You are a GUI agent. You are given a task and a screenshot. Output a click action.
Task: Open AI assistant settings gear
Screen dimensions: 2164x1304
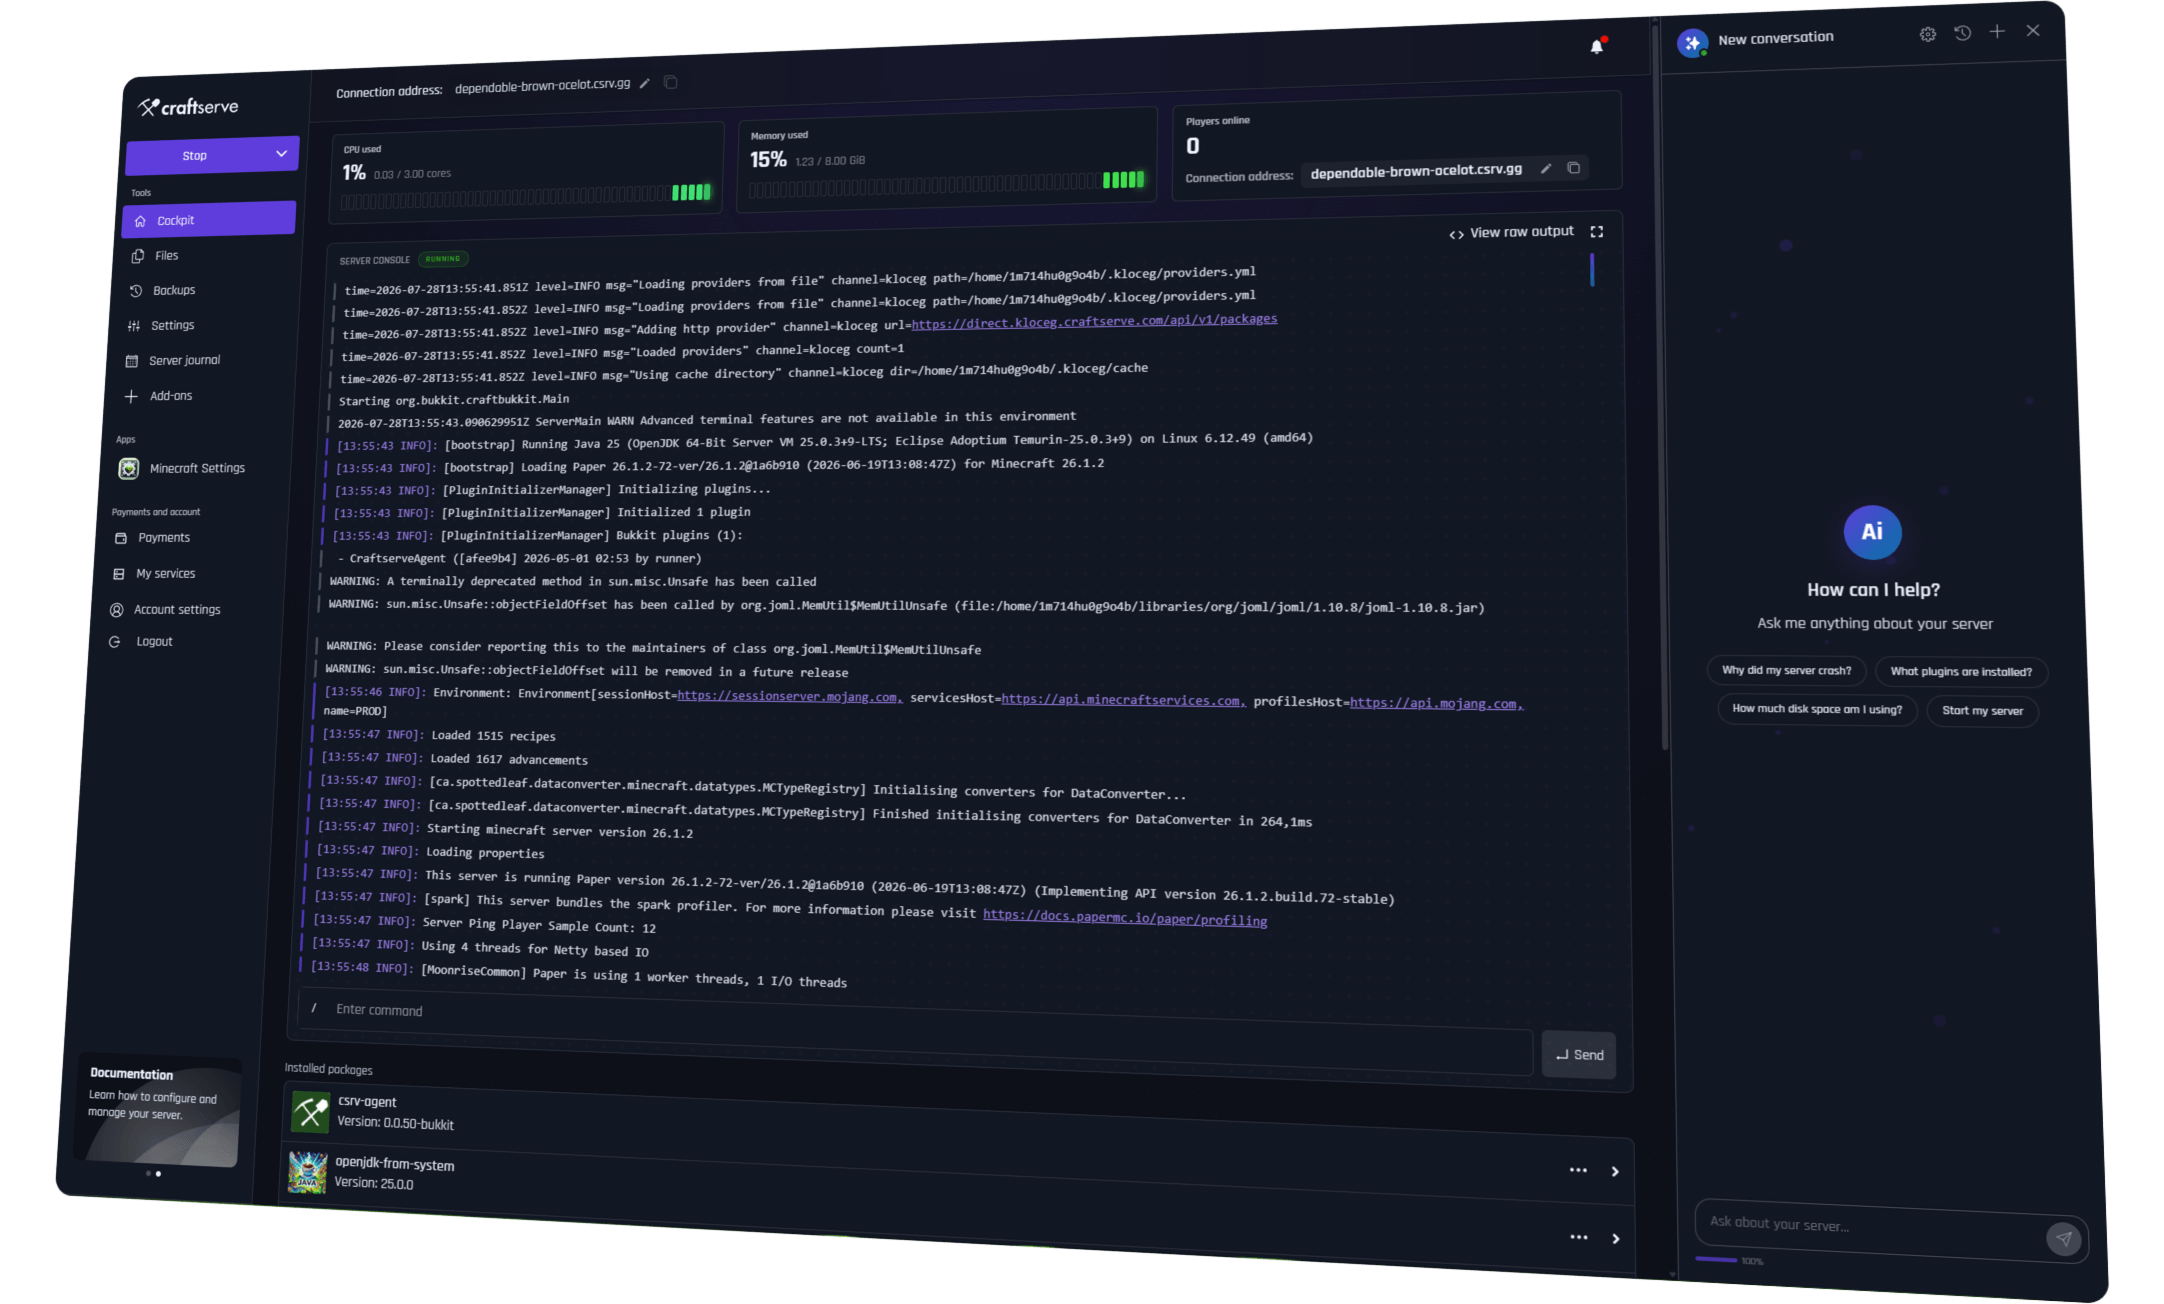click(1928, 34)
